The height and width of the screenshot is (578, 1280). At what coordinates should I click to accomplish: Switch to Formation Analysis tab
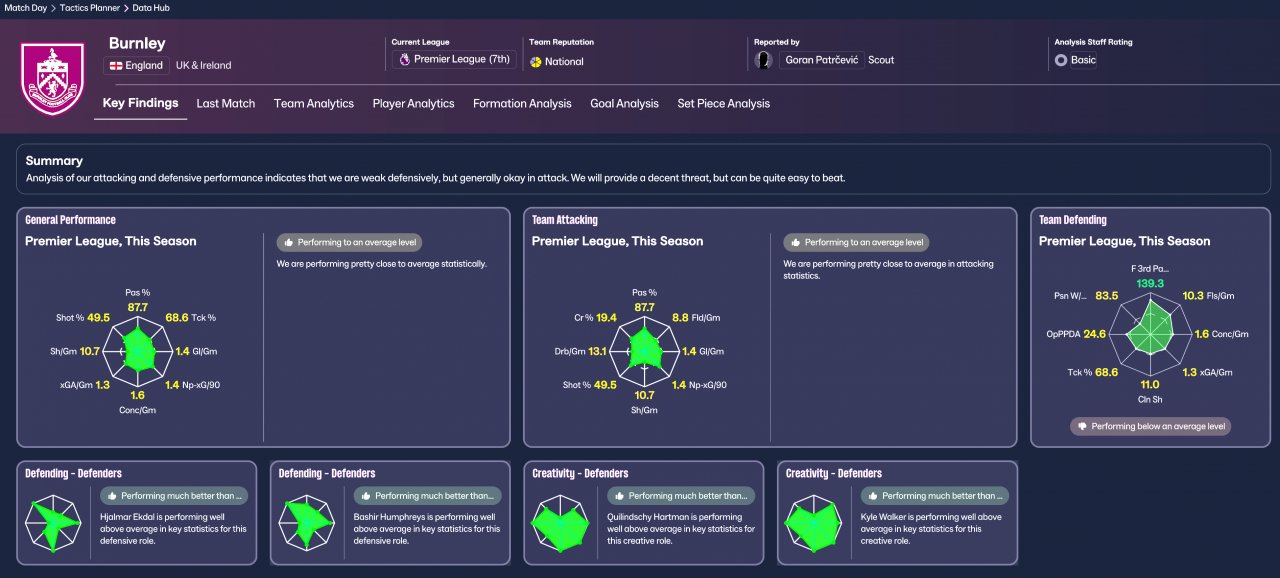click(522, 103)
